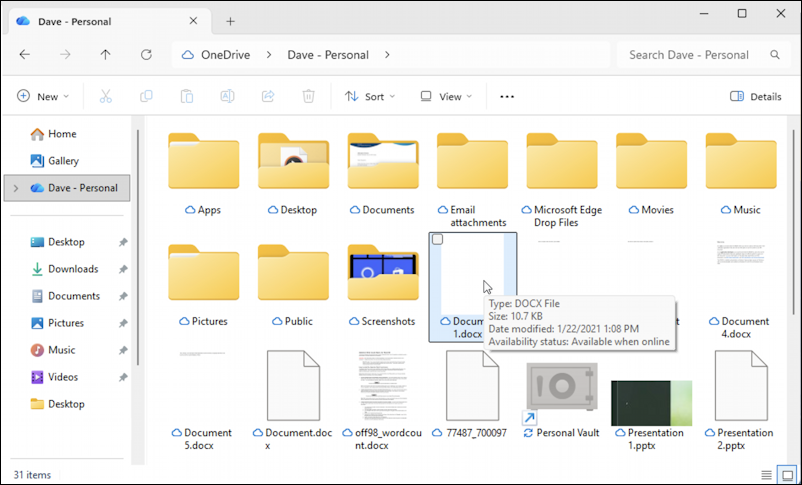Switch to large thumbnails view in status bar
Screen dimensions: 802x485
point(787,474)
